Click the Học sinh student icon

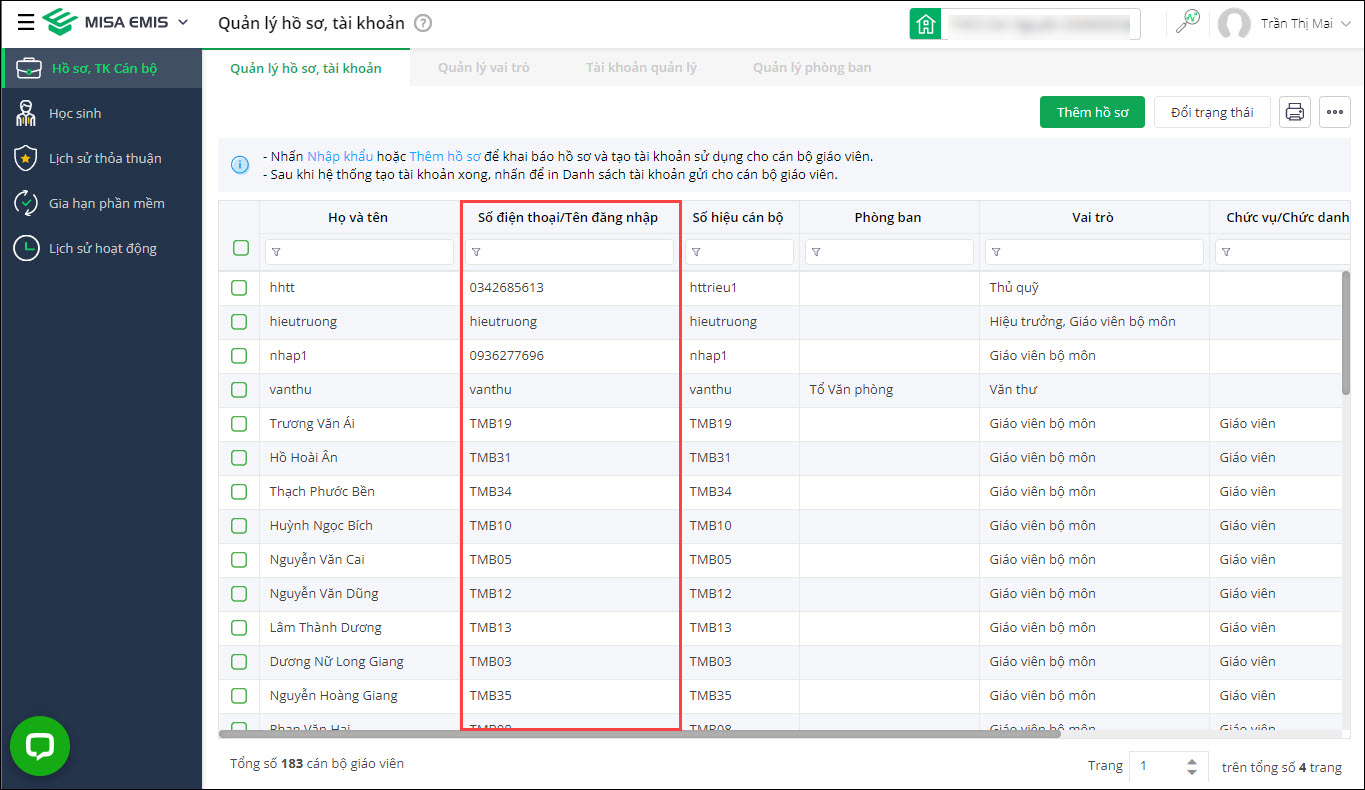[x=26, y=113]
